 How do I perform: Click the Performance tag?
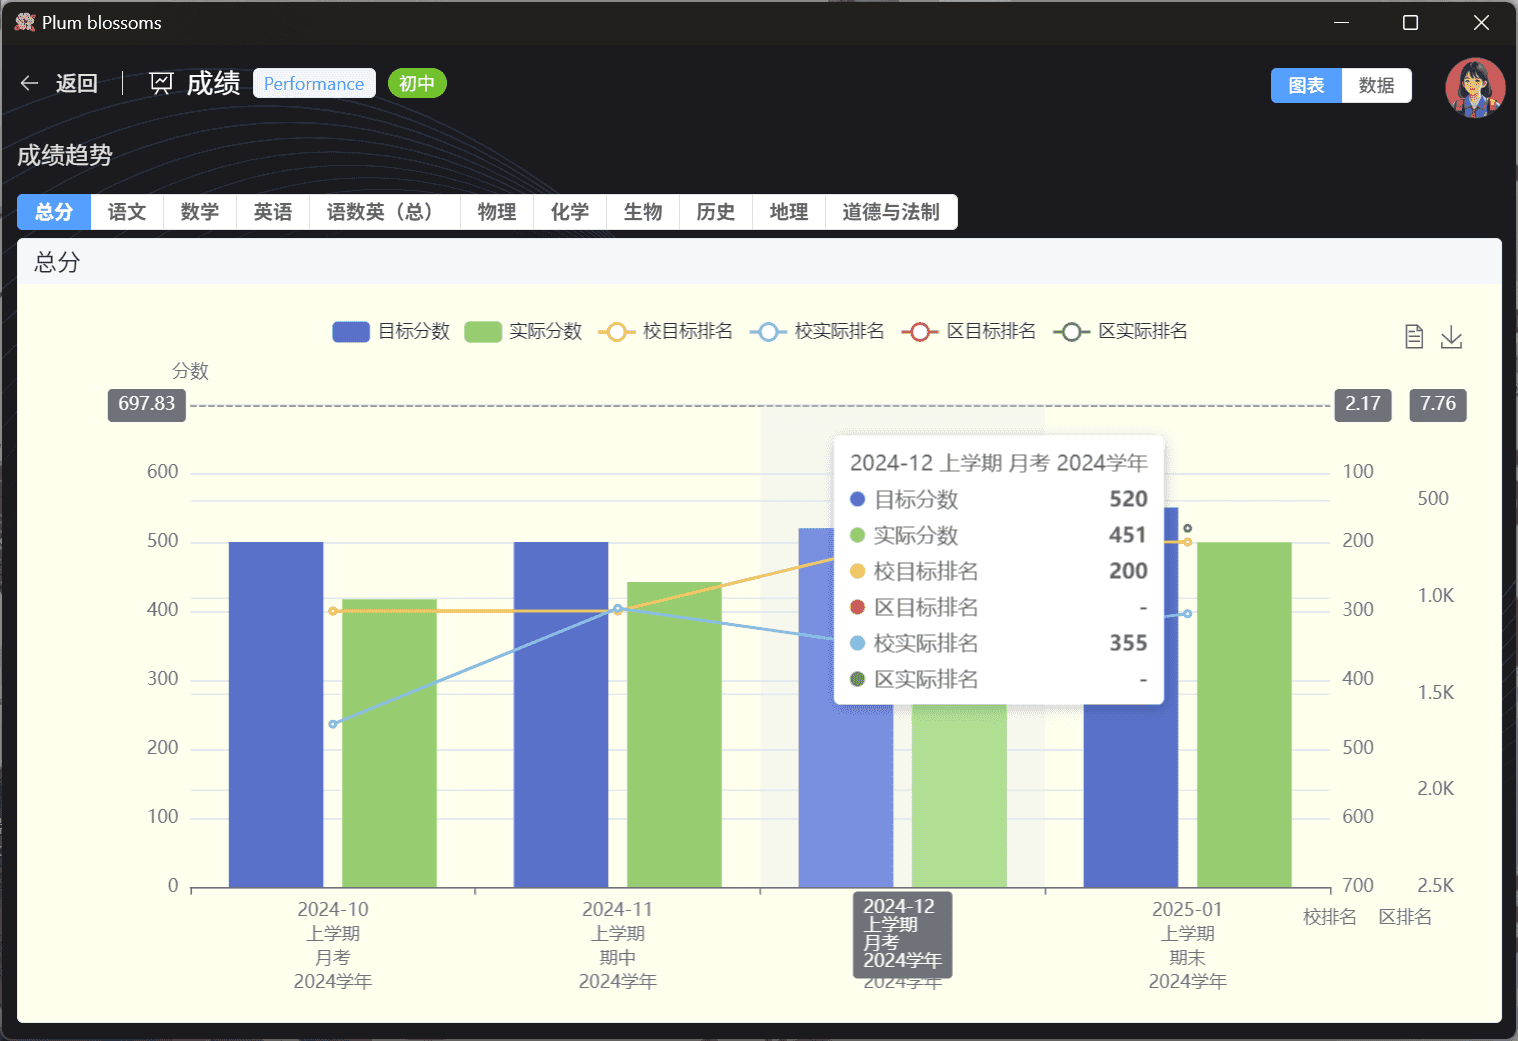click(314, 83)
